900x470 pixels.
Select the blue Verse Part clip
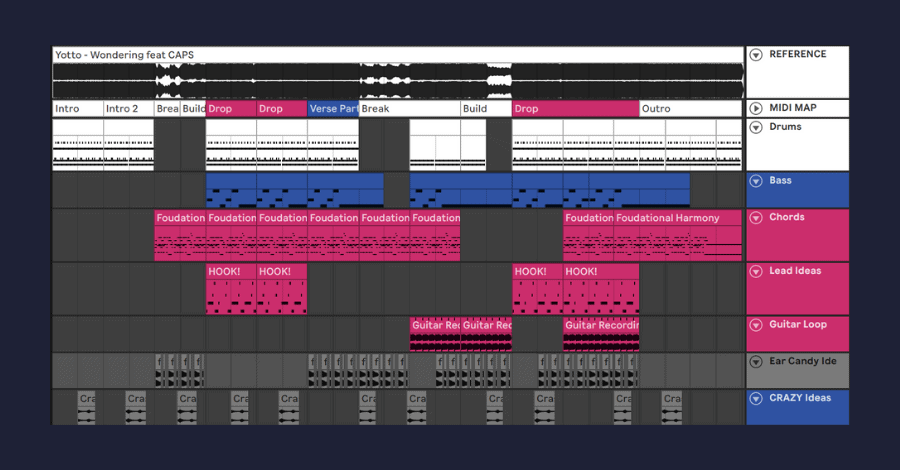(x=333, y=108)
